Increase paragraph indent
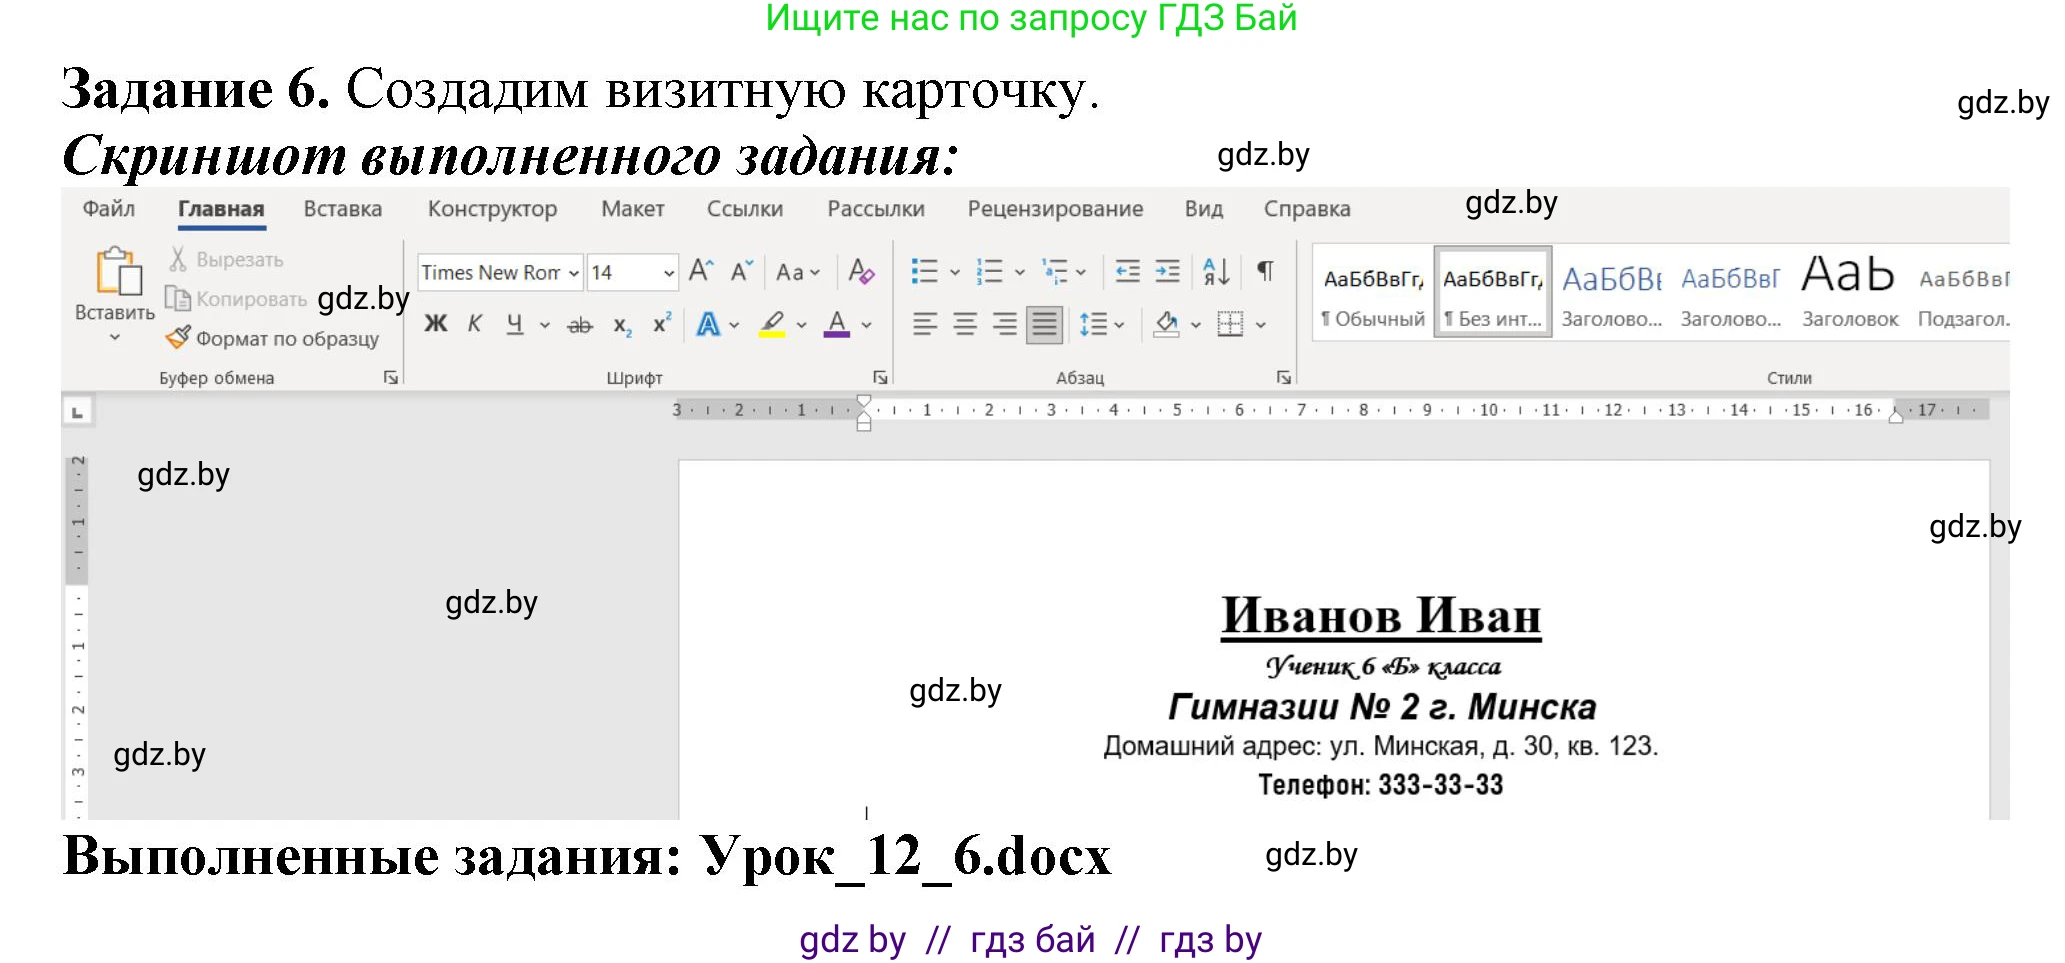Viewport: 2065px width, 963px height. (x=1168, y=270)
